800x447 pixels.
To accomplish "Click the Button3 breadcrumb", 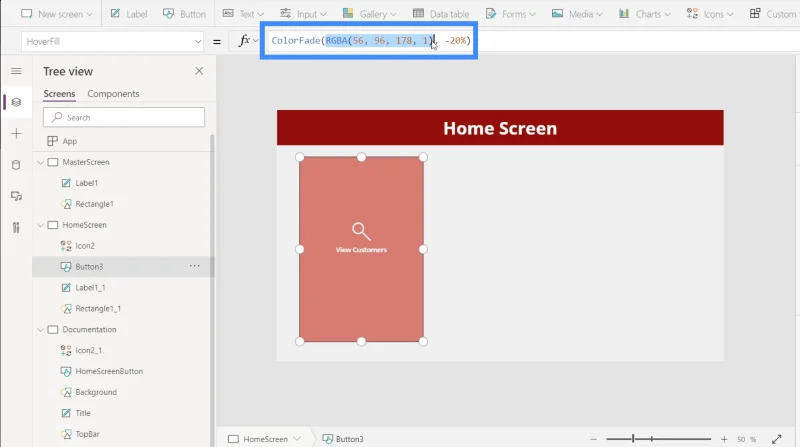I will 343,439.
